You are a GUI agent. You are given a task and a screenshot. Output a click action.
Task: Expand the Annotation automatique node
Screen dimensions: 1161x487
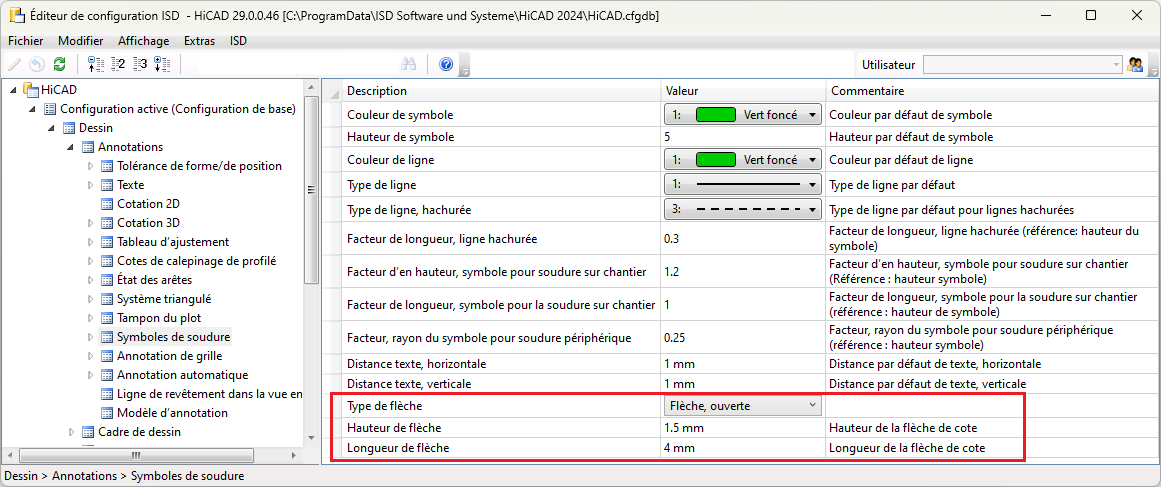pyautogui.click(x=90, y=375)
